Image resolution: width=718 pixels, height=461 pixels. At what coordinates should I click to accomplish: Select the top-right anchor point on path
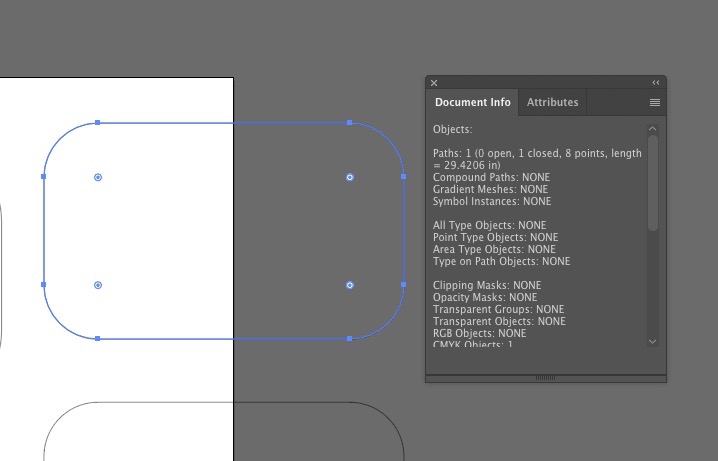350,123
